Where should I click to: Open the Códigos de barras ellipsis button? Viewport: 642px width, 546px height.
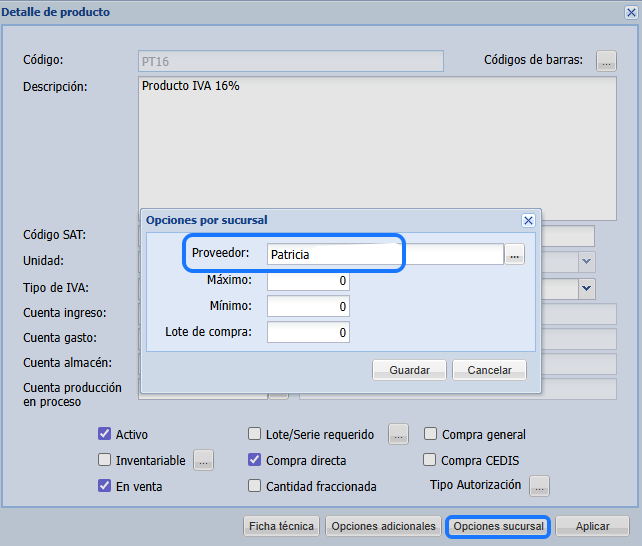coord(606,61)
